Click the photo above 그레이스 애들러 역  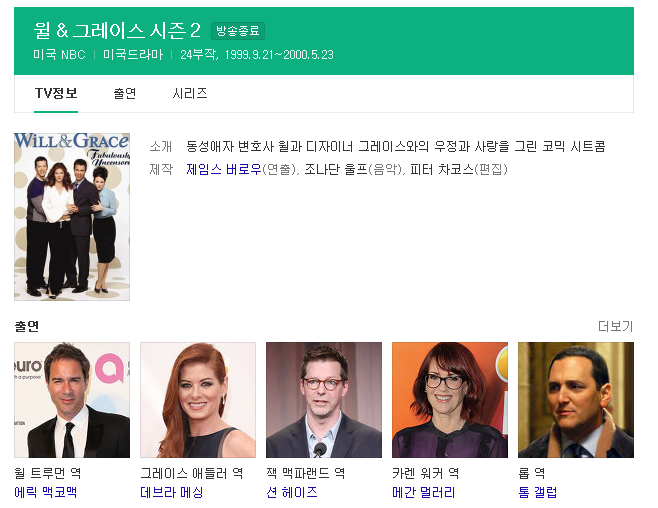point(198,400)
